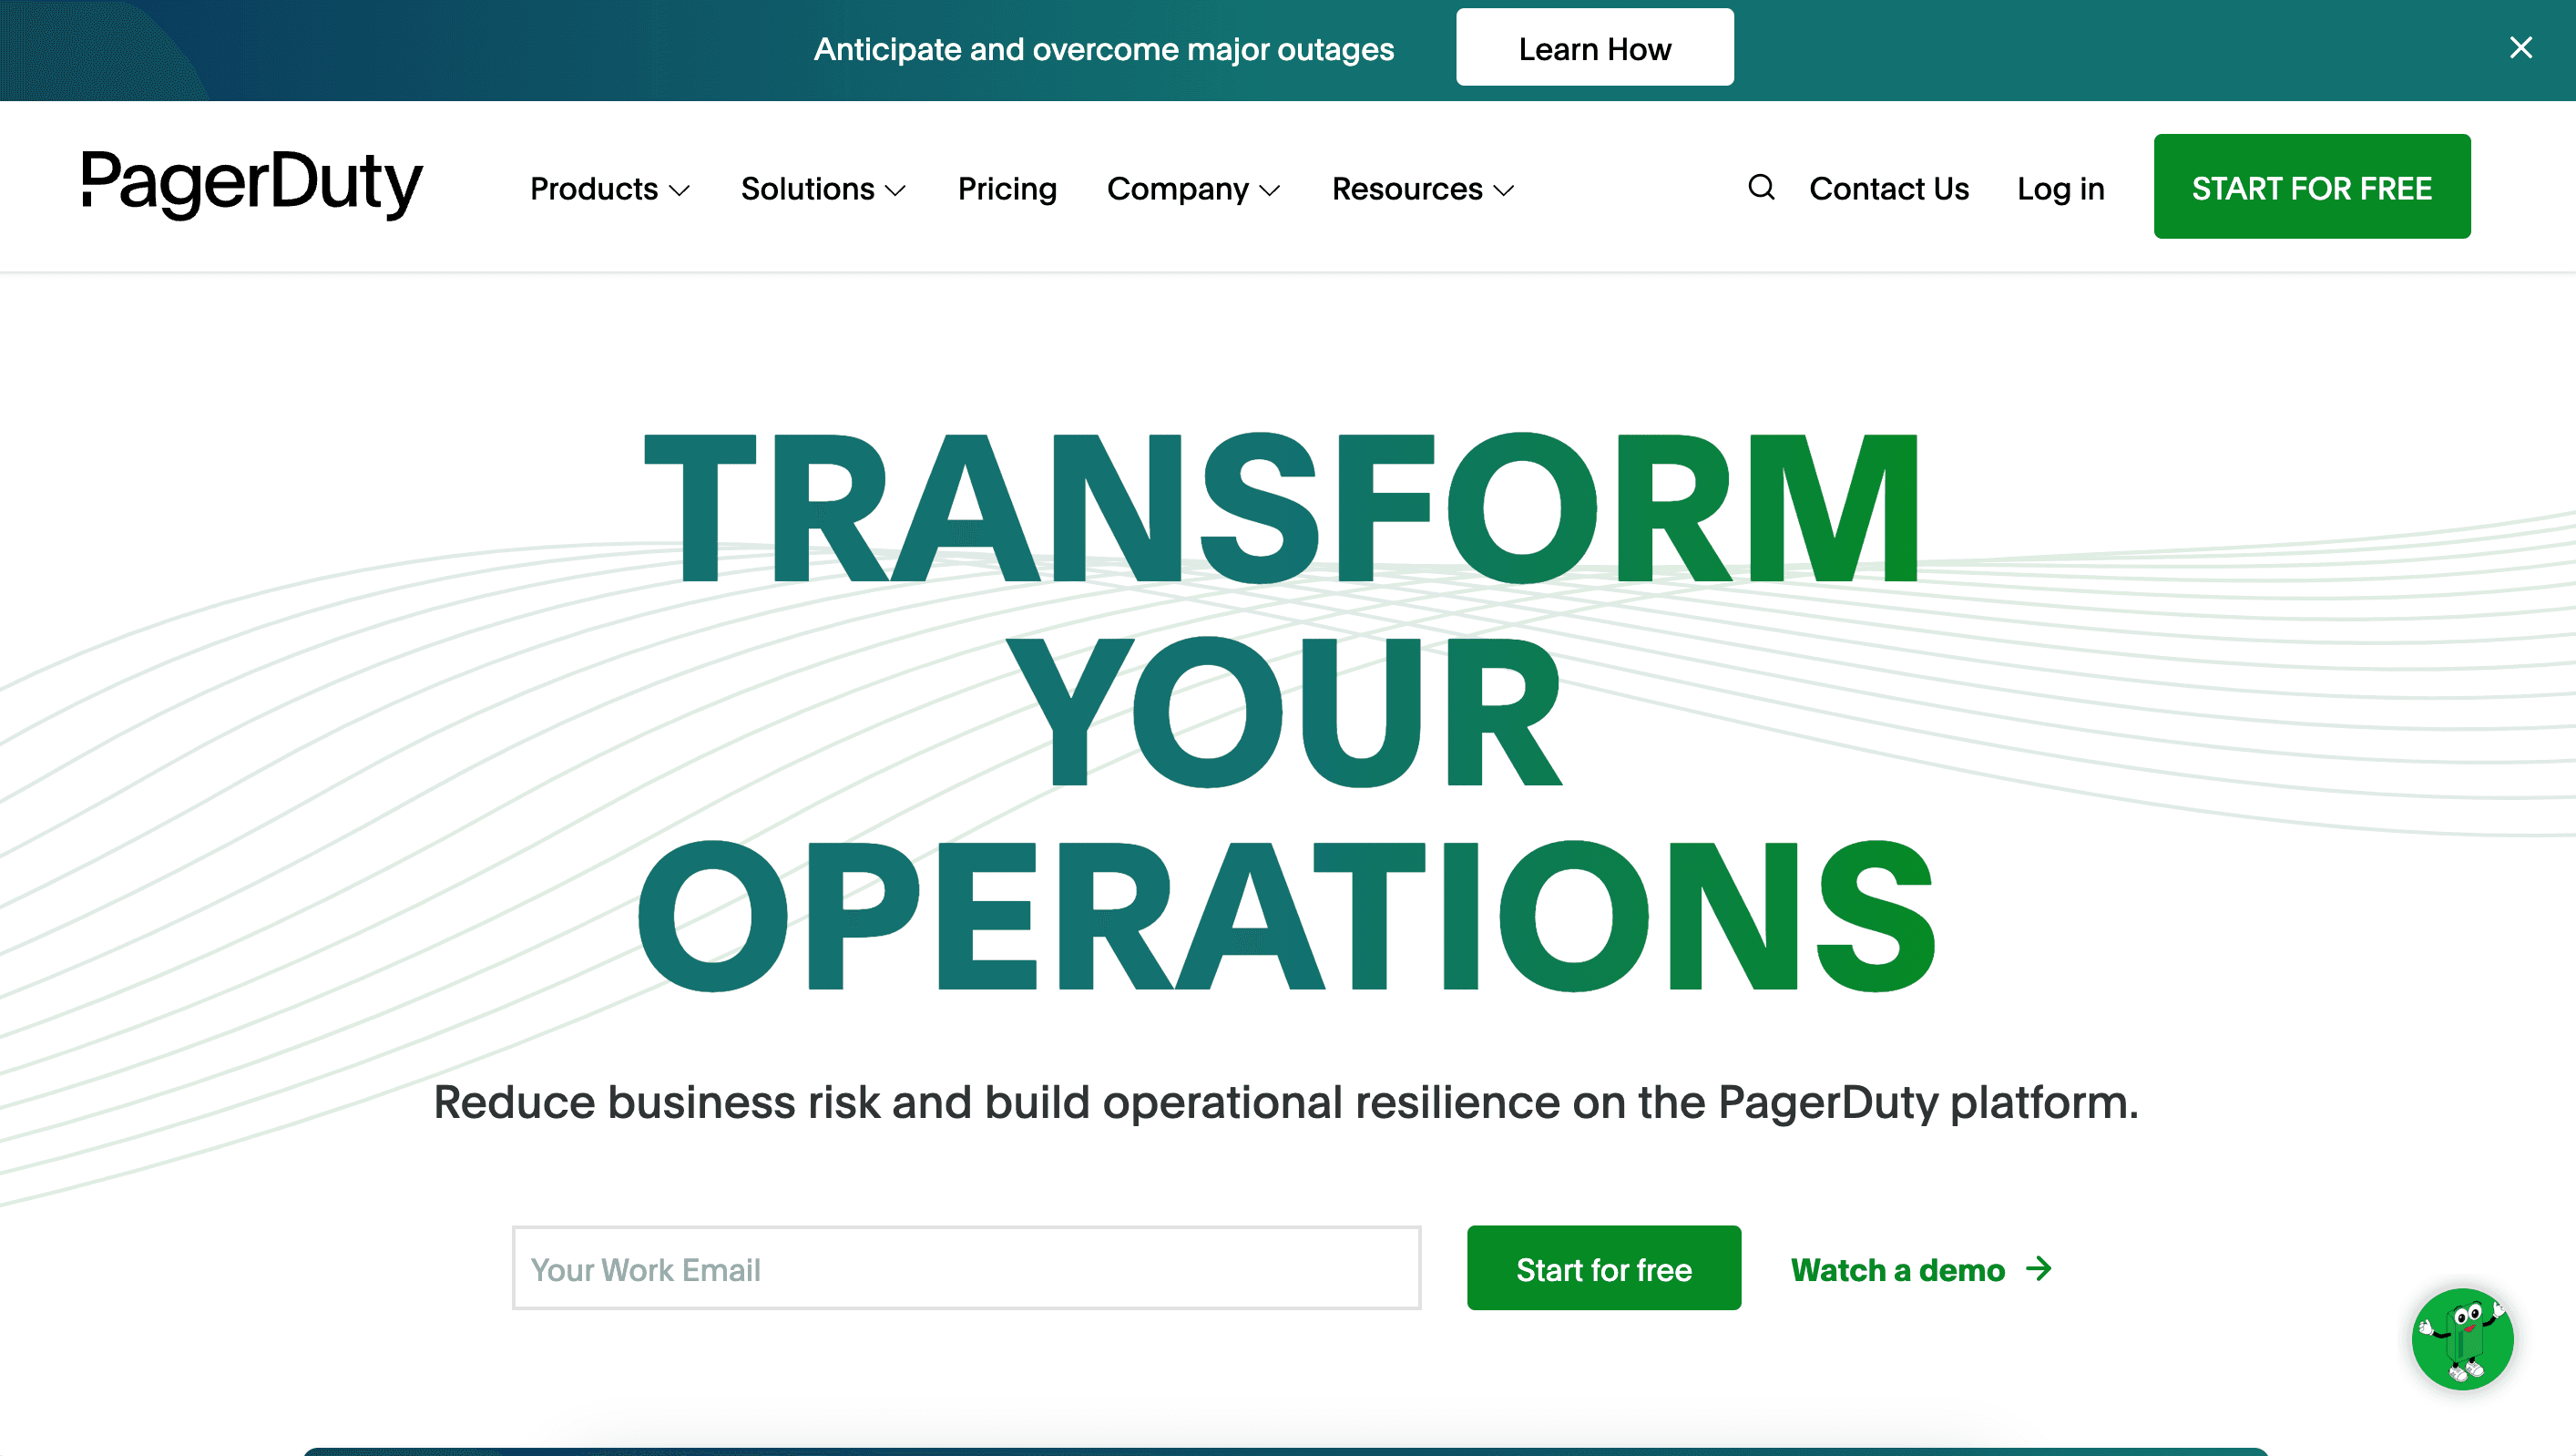Expand the Solutions menu
This screenshot has height=1456, width=2576.
coord(823,189)
